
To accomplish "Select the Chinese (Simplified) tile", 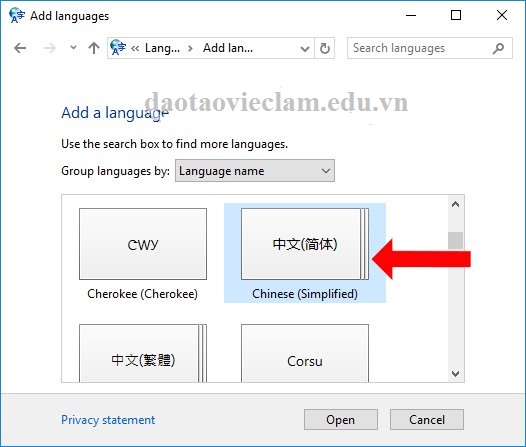I will pos(305,253).
